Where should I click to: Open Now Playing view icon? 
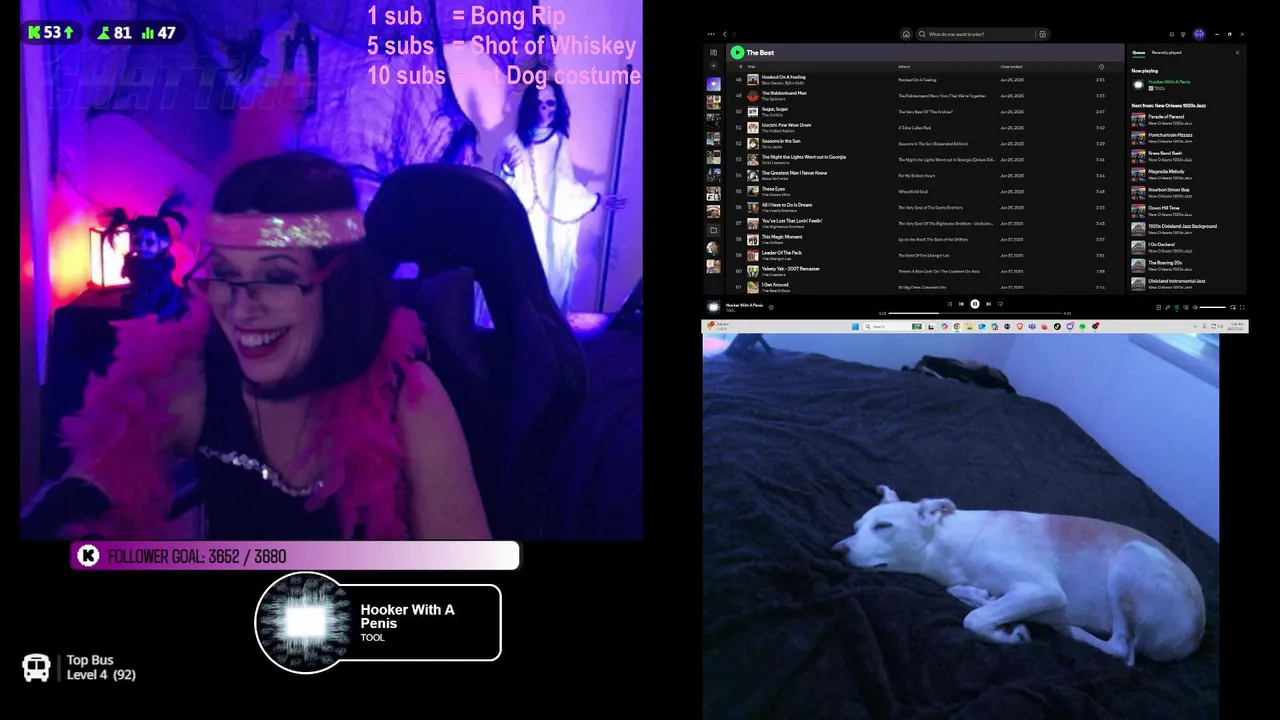pos(1158,307)
